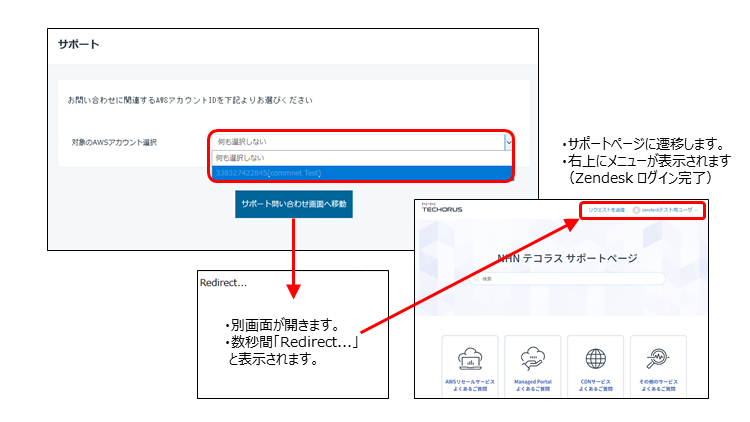Click the CDNサービス よくあるご質問 link text
The image size is (750, 422).
pos(596,385)
